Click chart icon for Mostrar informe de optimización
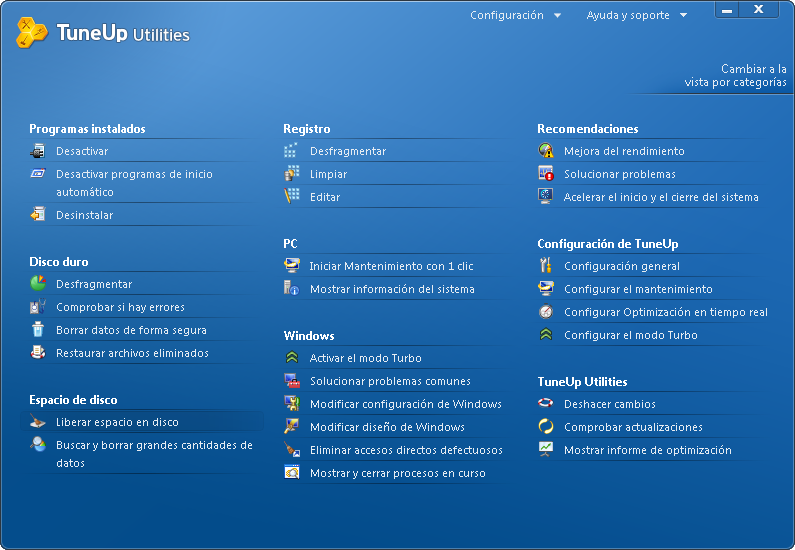Image resolution: width=795 pixels, height=550 pixels. point(546,449)
